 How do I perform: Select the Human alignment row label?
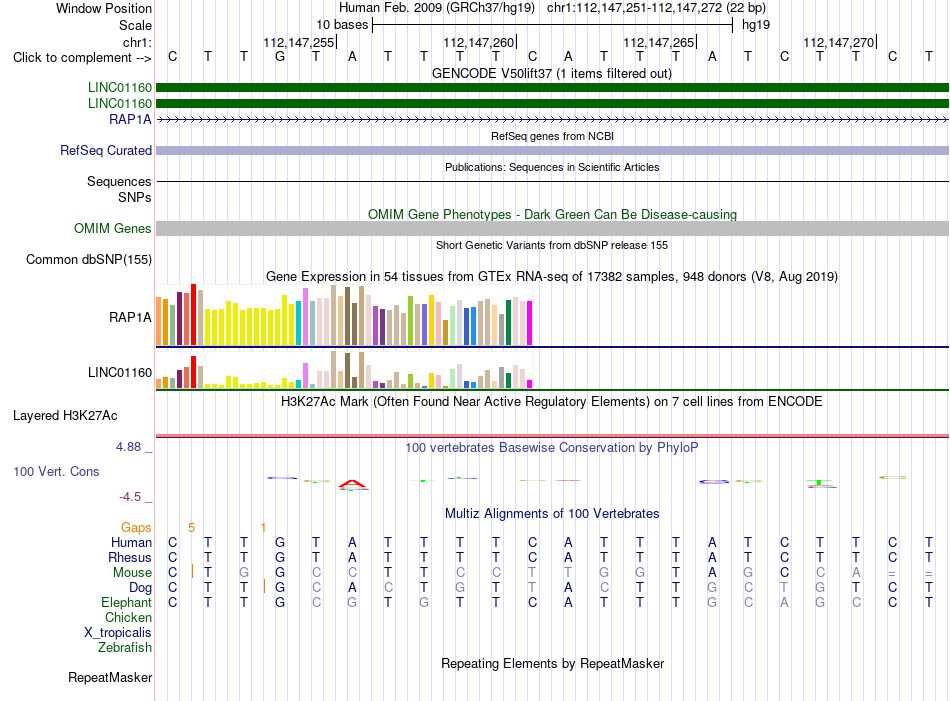click(131, 543)
